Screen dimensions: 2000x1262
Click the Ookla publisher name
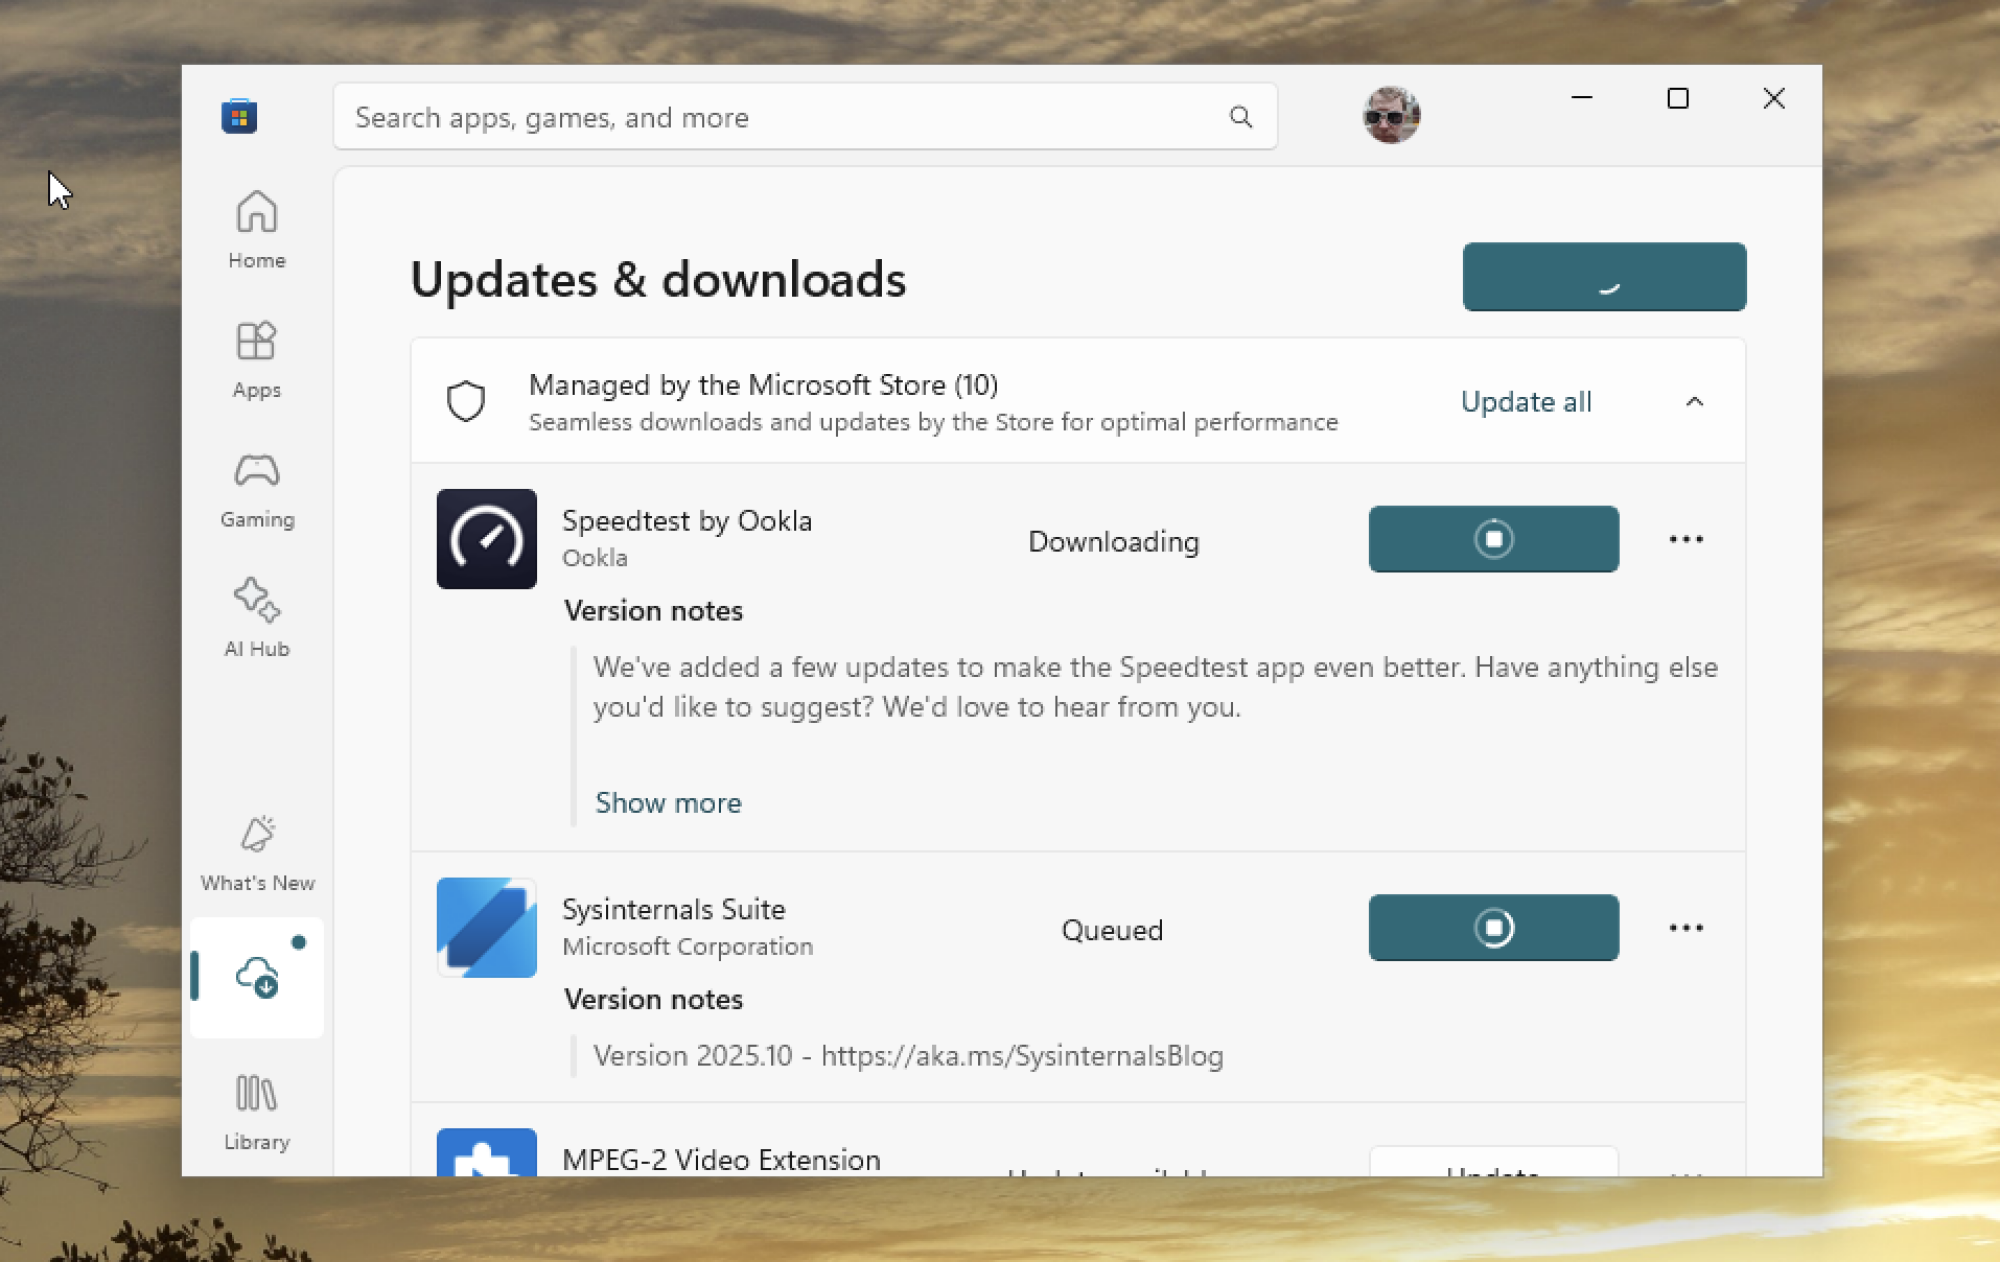coord(595,558)
